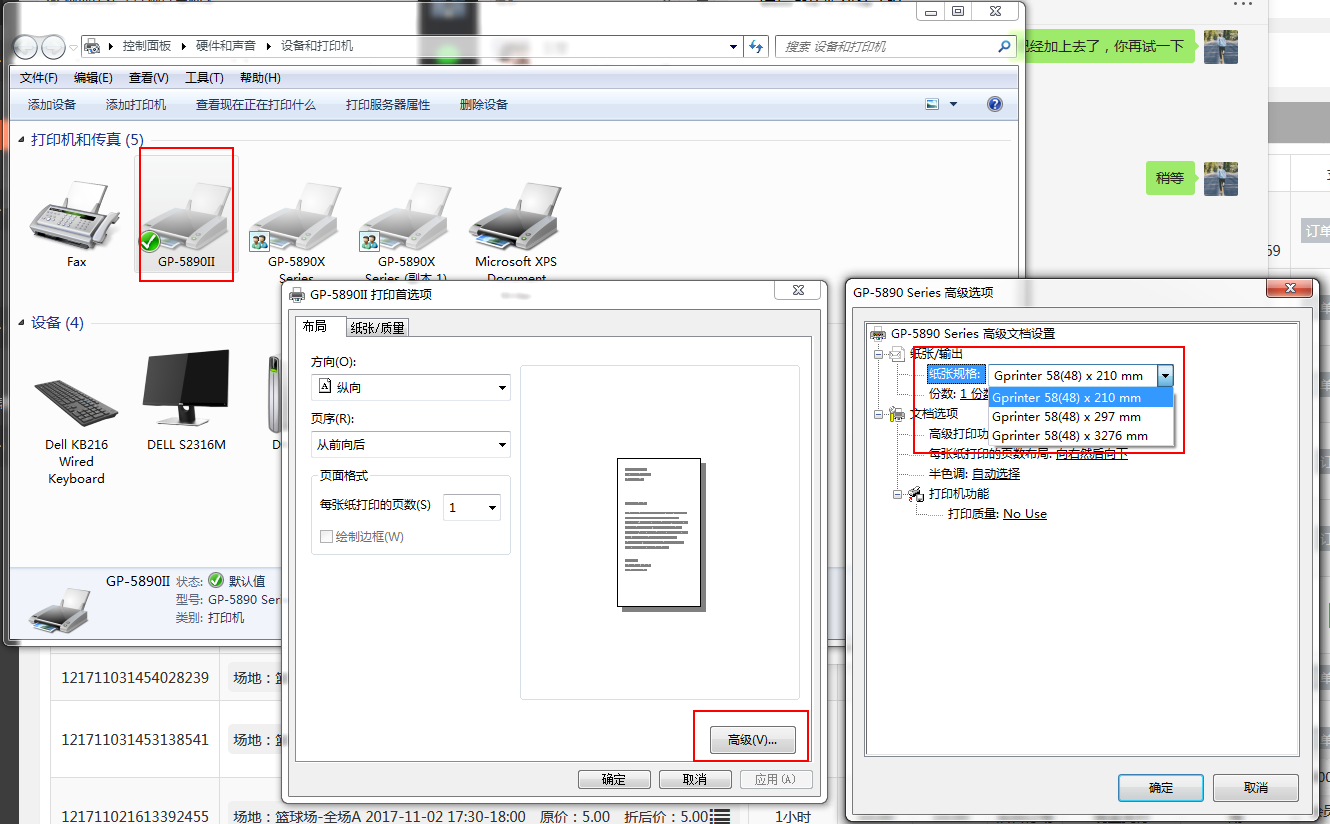The height and width of the screenshot is (824, 1330).
Task: Click 打印服务器属性 in the toolbar
Action: (x=388, y=104)
